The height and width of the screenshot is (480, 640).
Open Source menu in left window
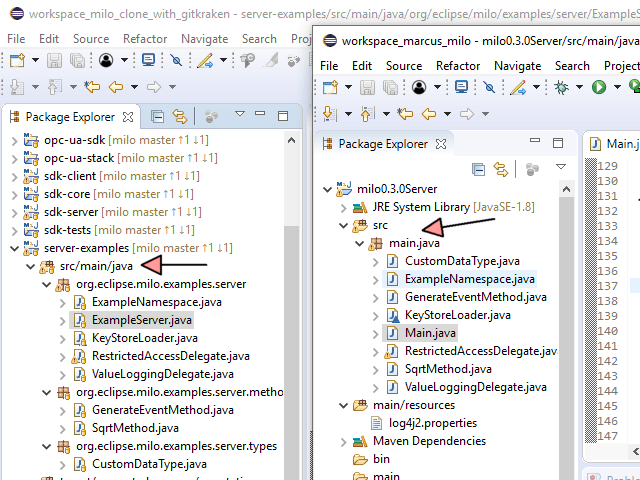click(x=91, y=39)
